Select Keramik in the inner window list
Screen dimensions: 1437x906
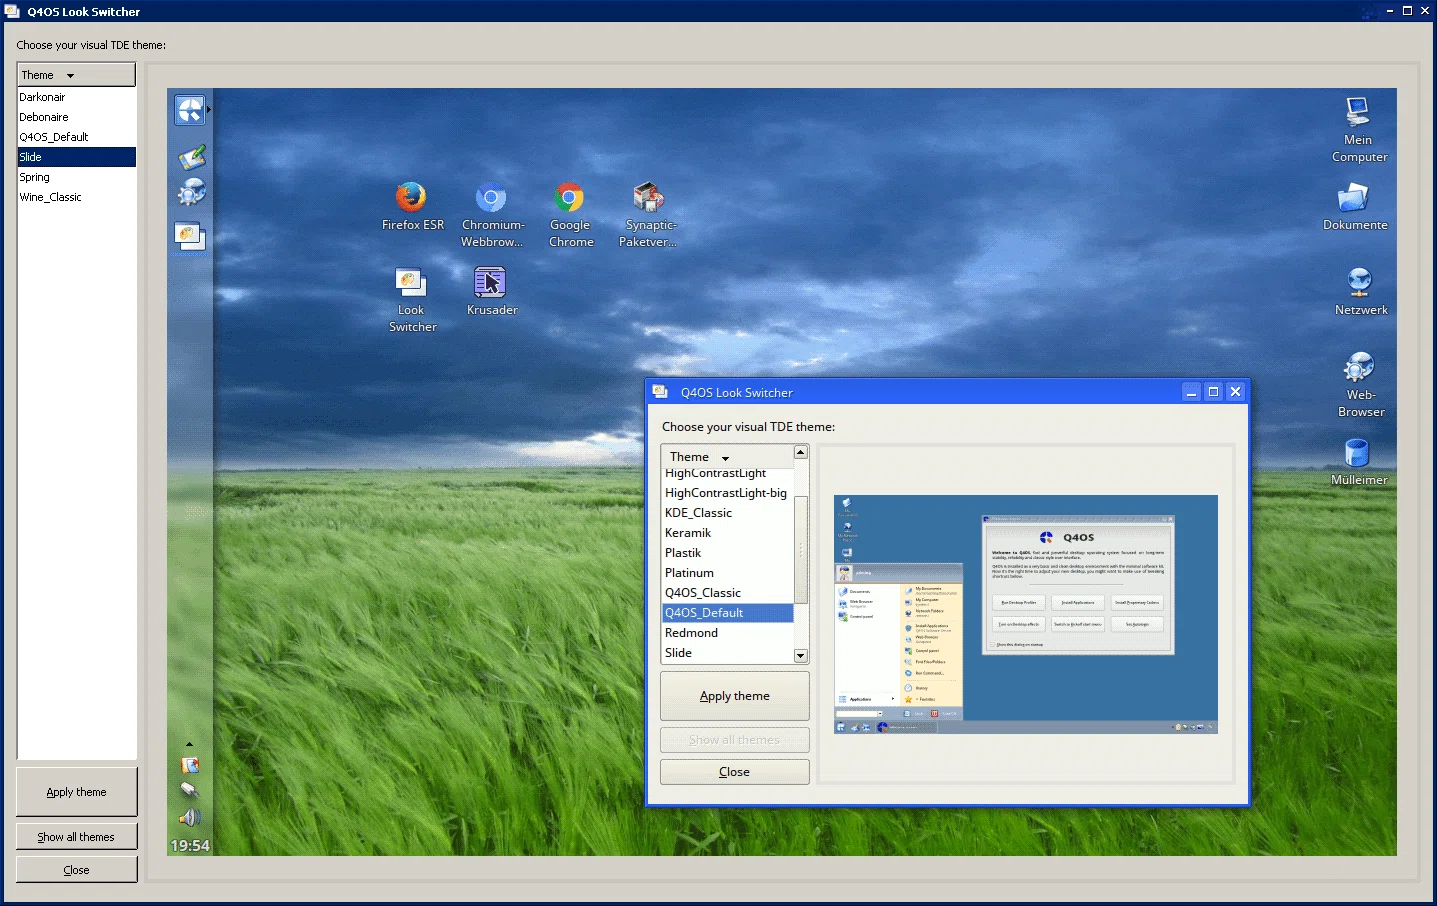click(727, 533)
